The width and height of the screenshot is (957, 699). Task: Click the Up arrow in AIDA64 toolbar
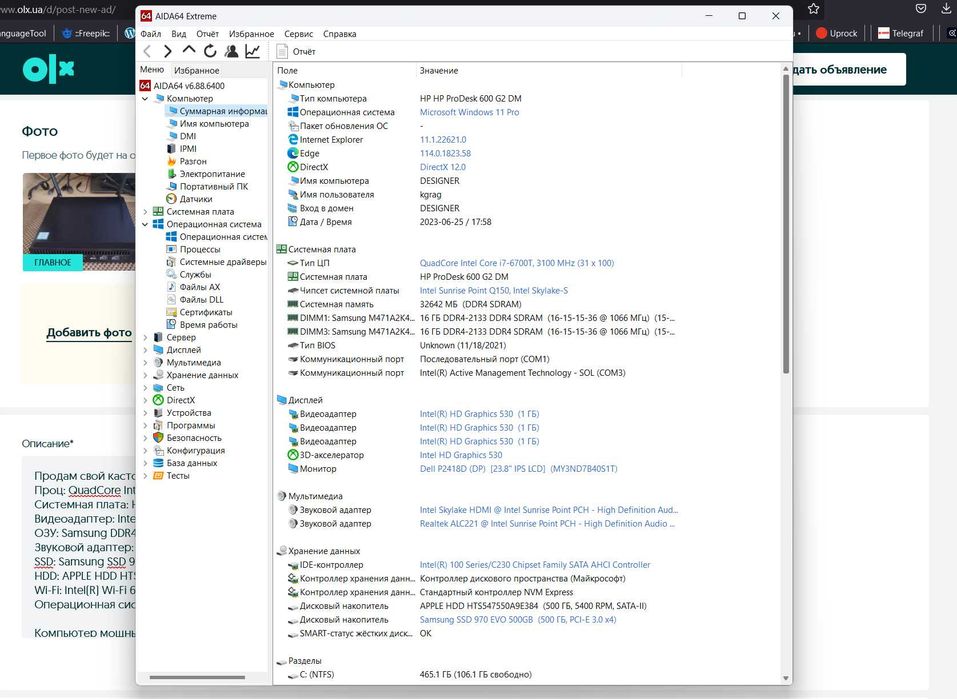click(189, 50)
